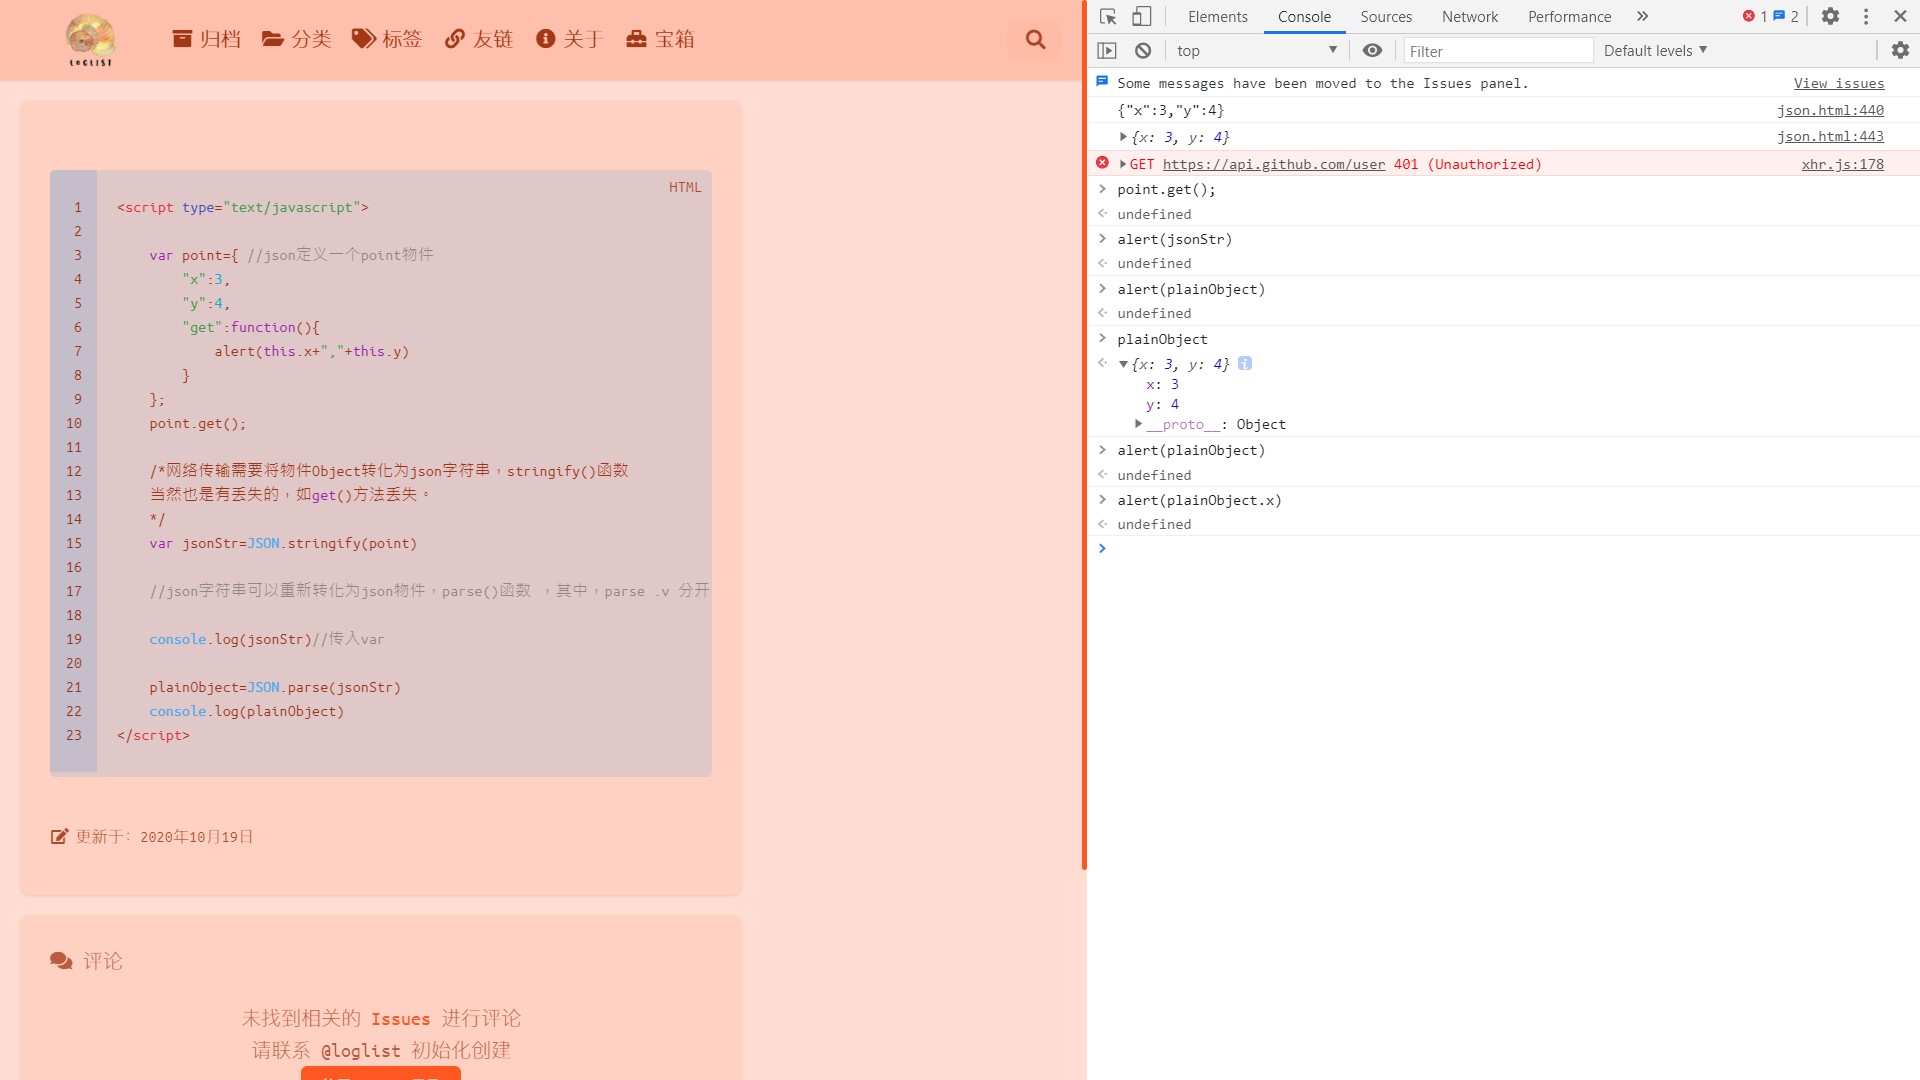The width and height of the screenshot is (1920, 1080).
Task: Create live expression with eye icon
Action: pos(1372,50)
